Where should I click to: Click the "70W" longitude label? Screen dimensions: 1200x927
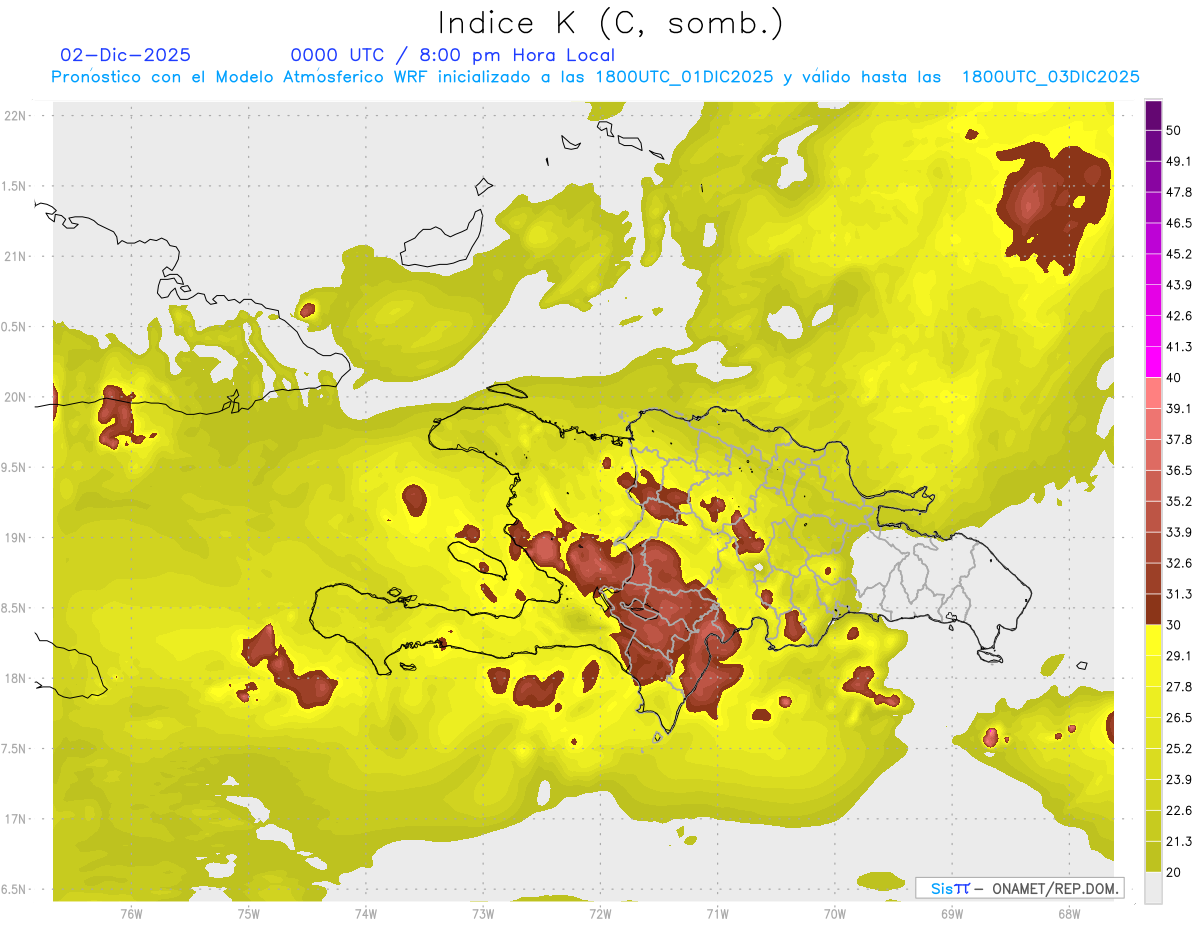click(835, 914)
